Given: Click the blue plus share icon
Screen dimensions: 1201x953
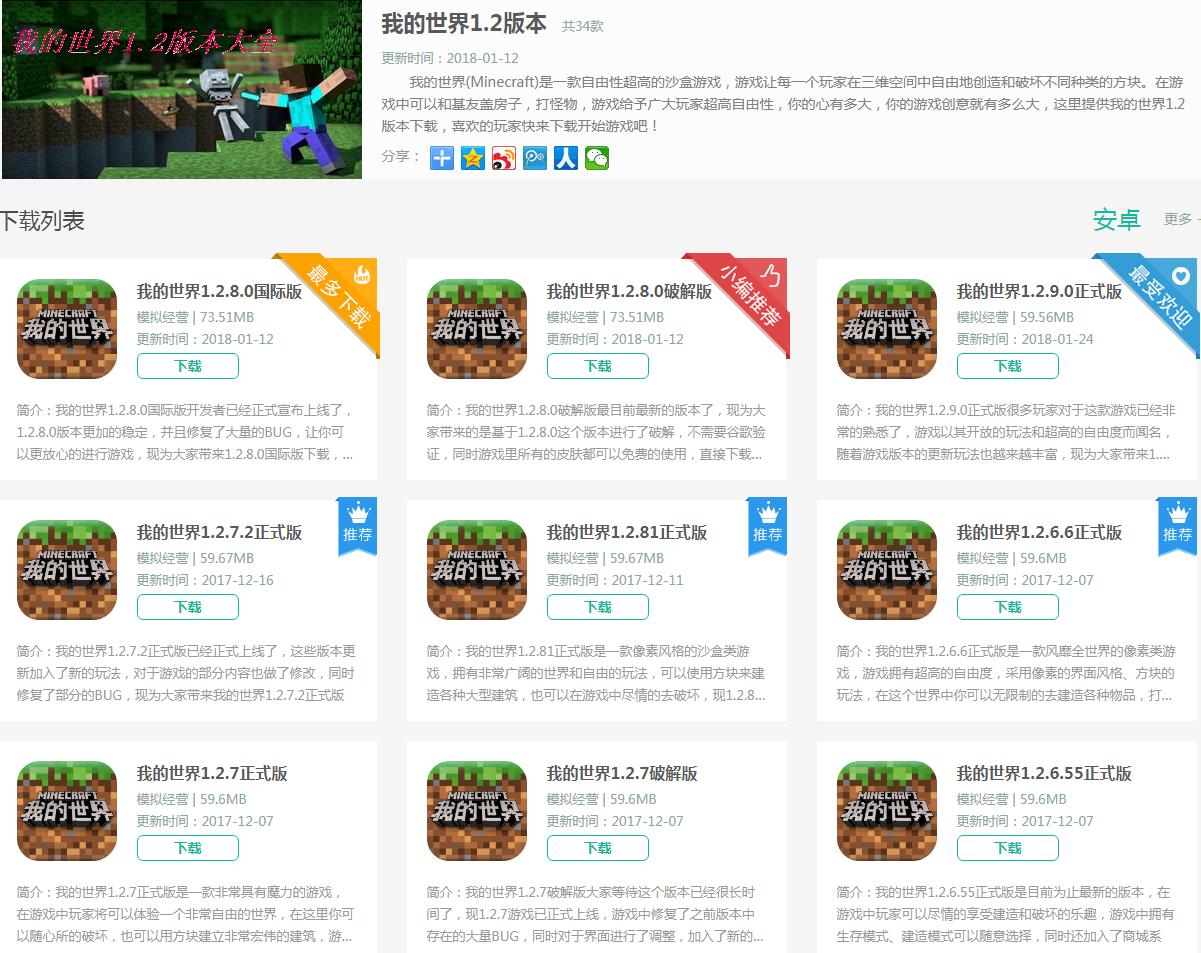Looking at the screenshot, I should click(x=442, y=158).
